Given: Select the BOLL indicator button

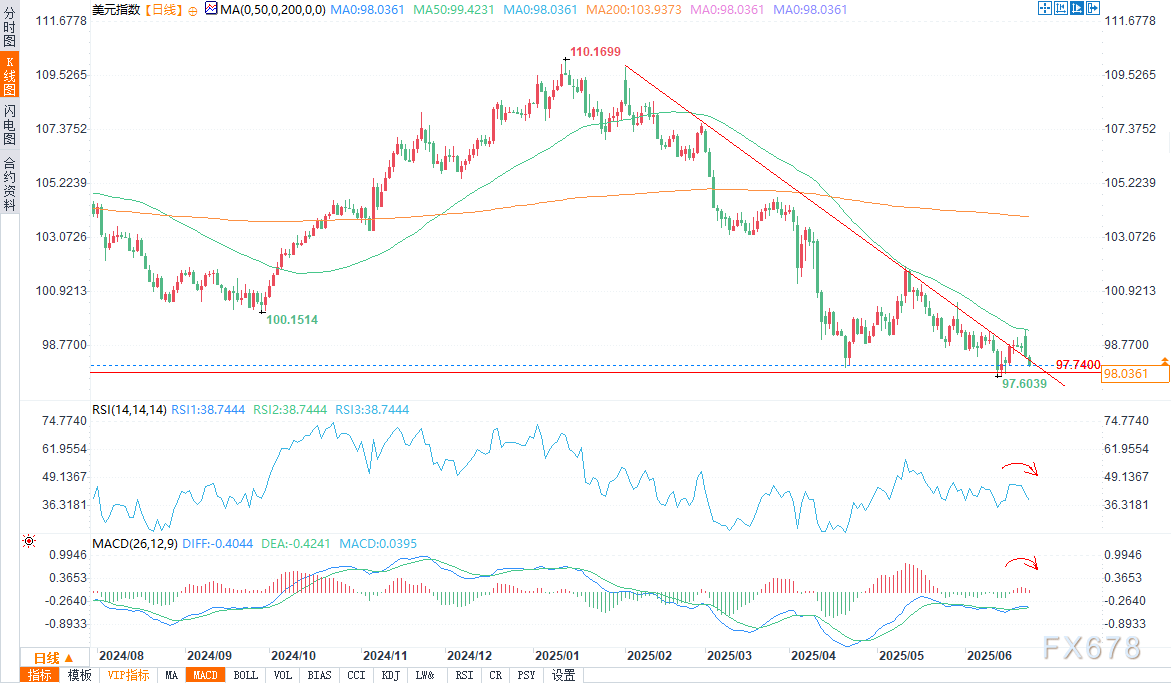Looking at the screenshot, I should (x=246, y=675).
